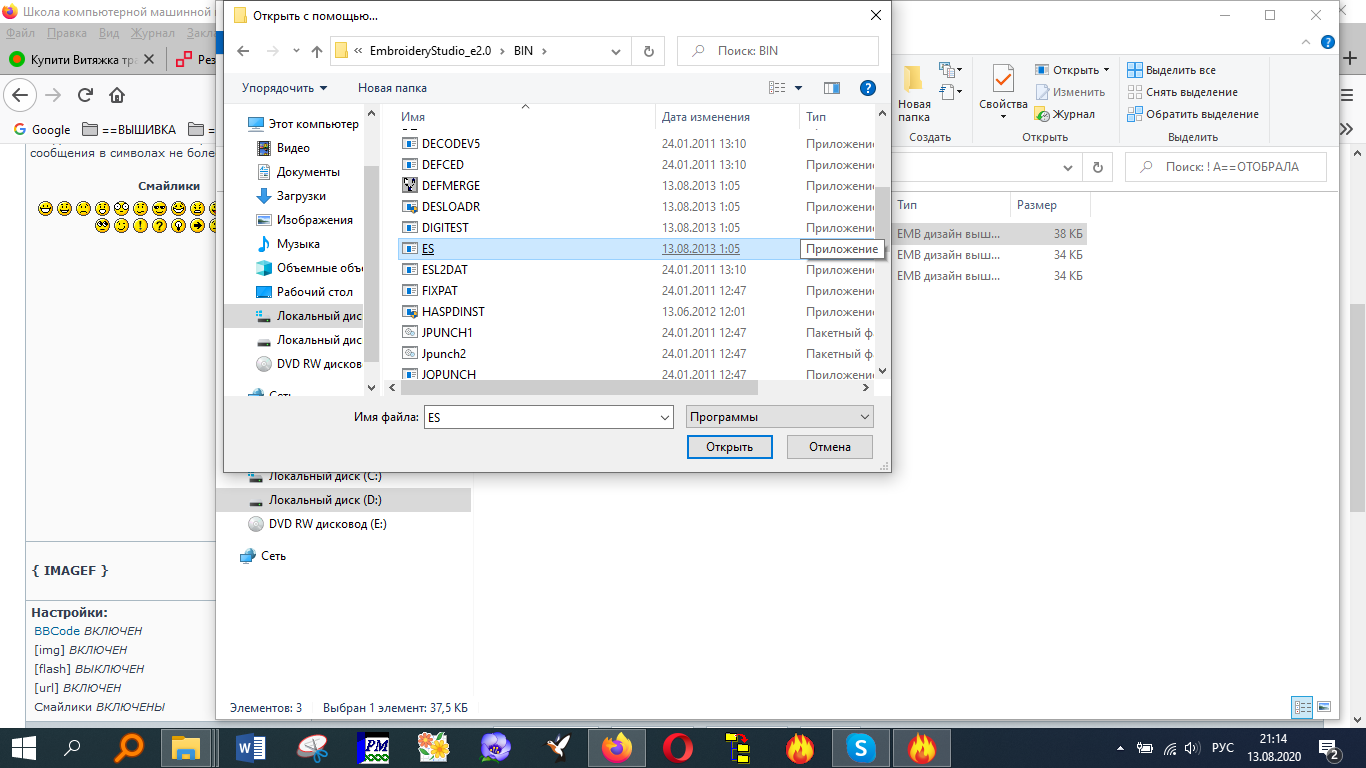Open the BBCode link on the page

tap(57, 631)
